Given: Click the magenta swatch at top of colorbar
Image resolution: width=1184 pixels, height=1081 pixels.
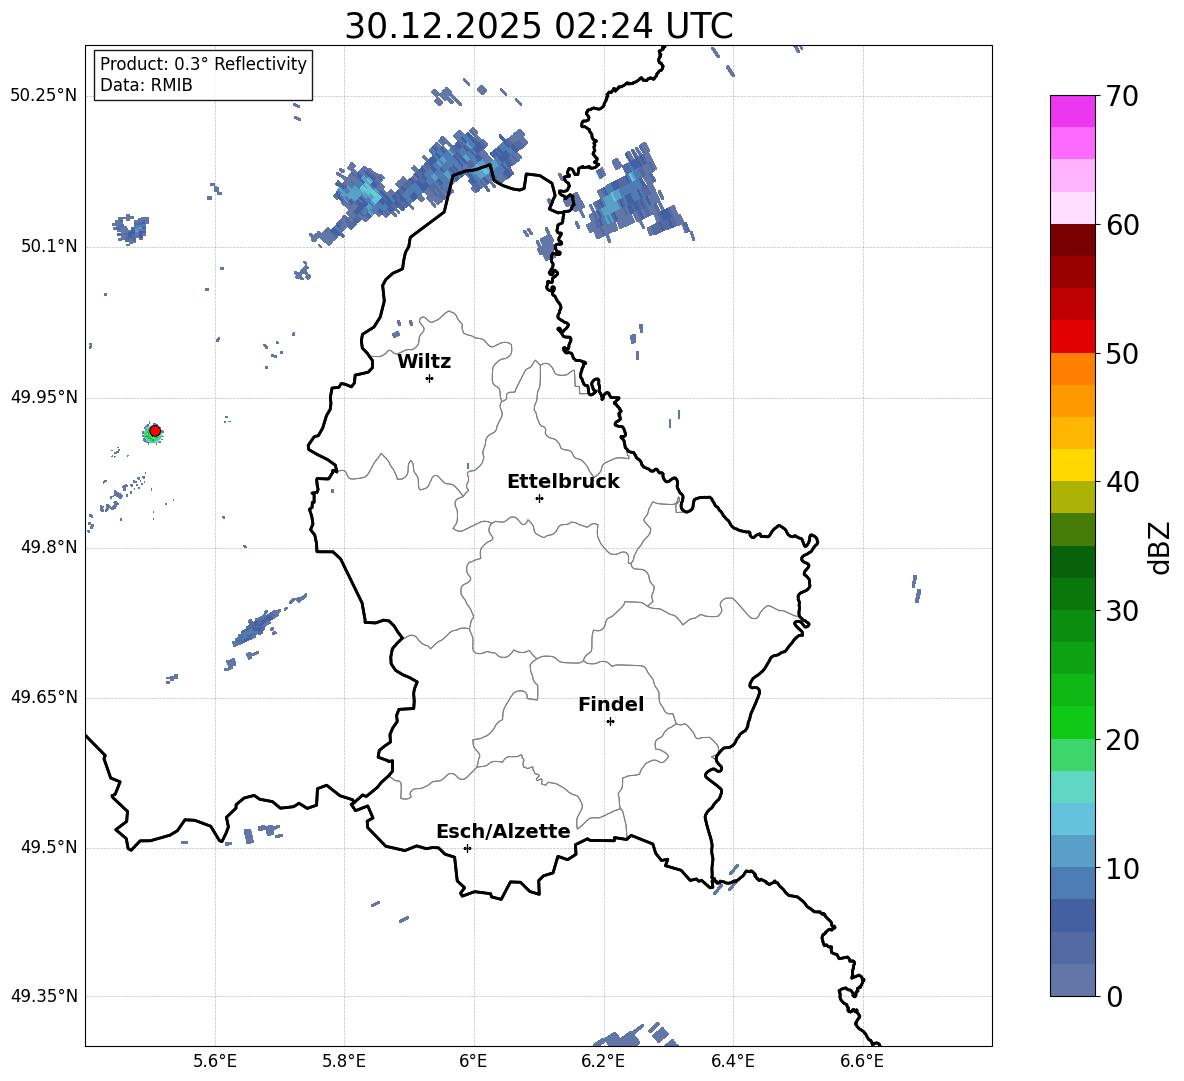Looking at the screenshot, I should [1072, 111].
